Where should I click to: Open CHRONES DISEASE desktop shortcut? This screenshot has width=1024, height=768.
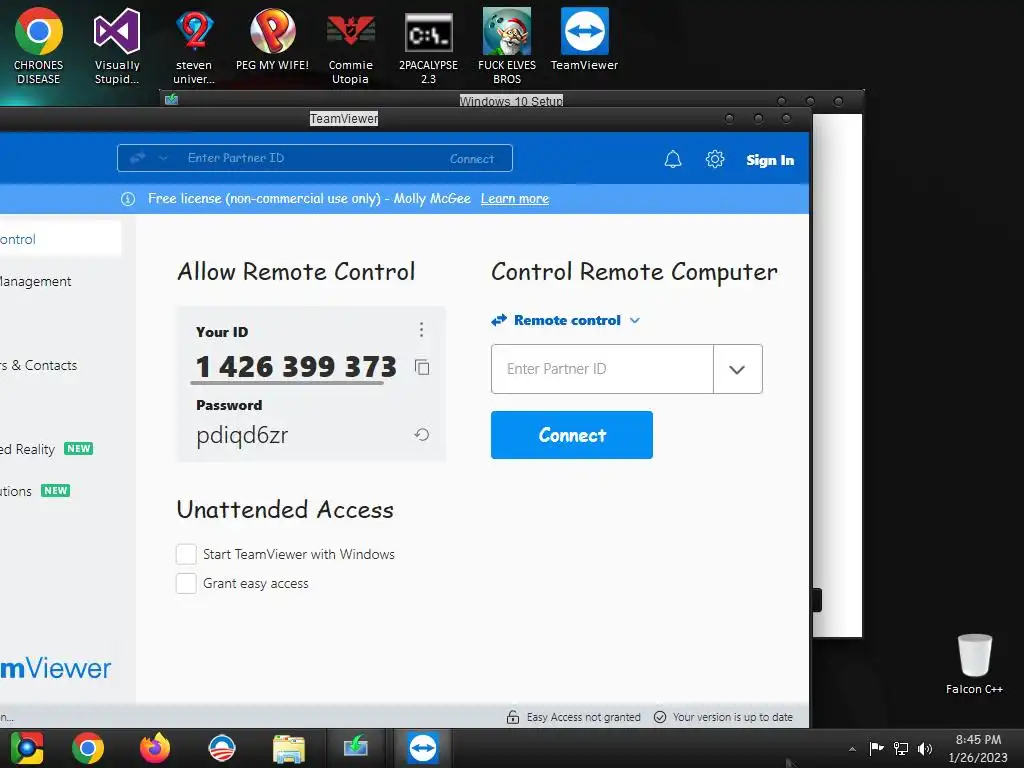(39, 46)
